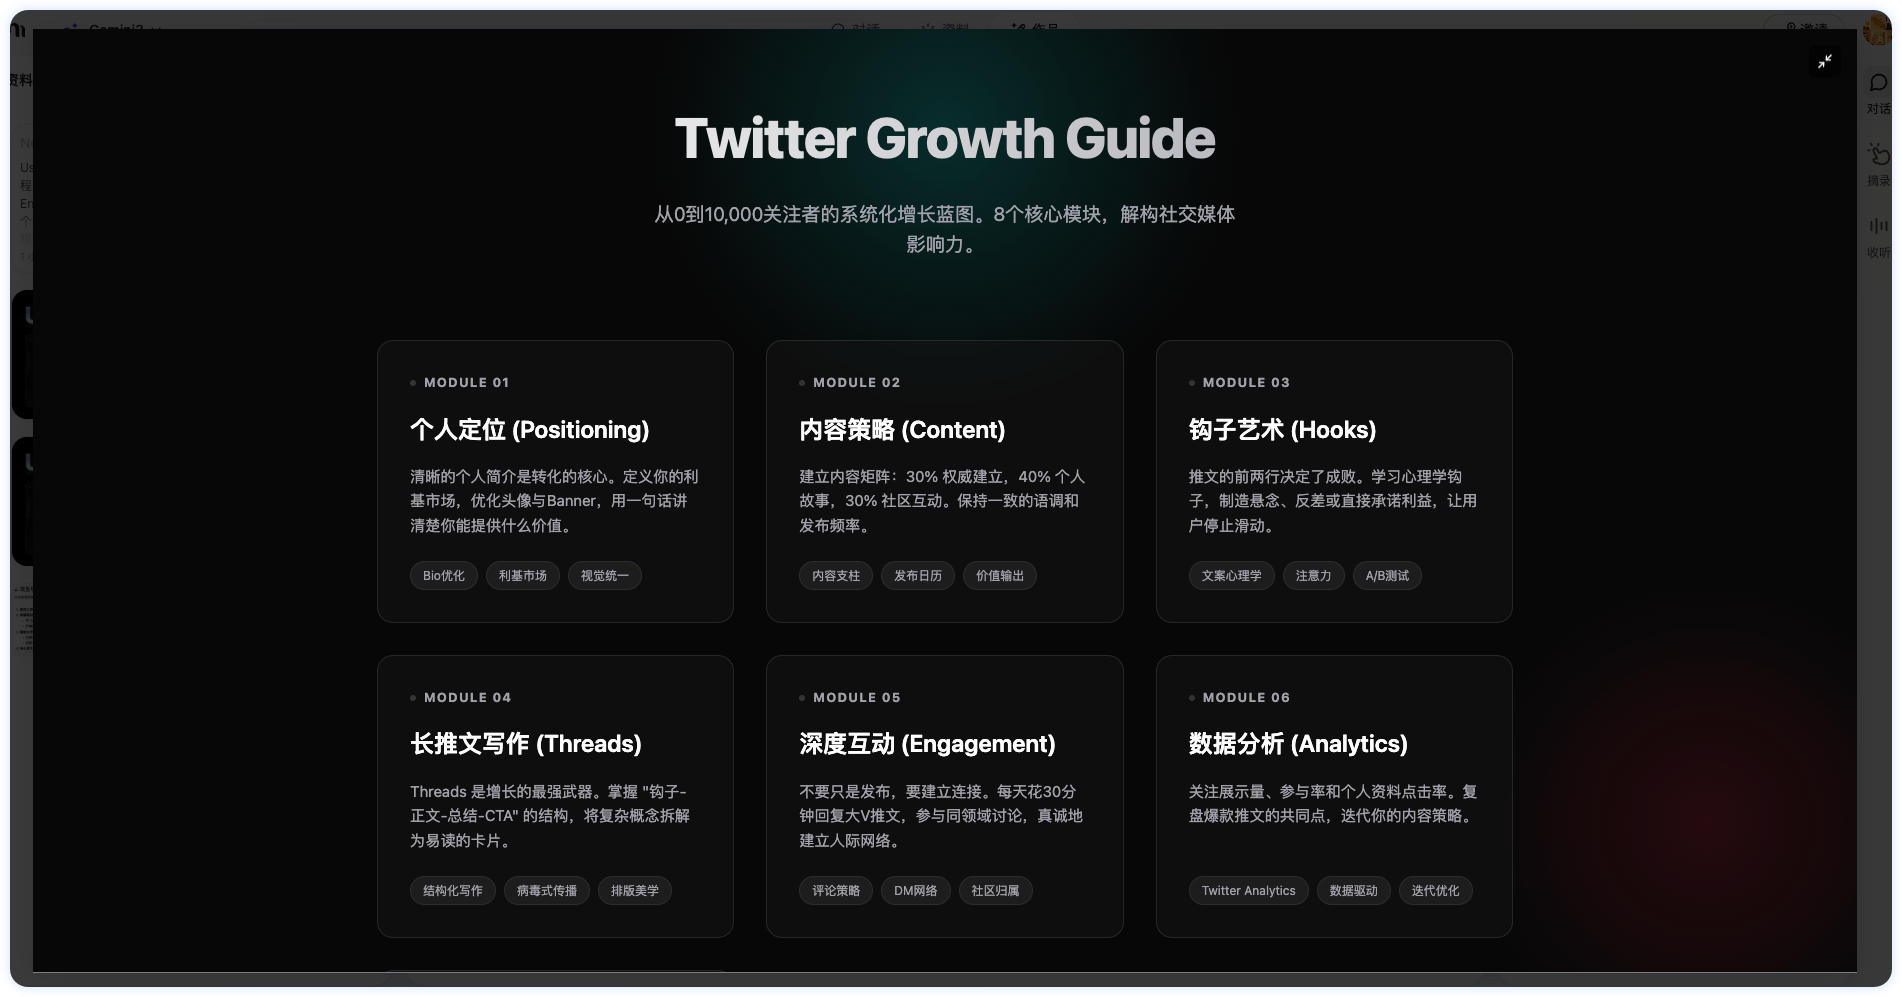
Task: Select the 内容策略 (Content) title
Action: (x=902, y=430)
